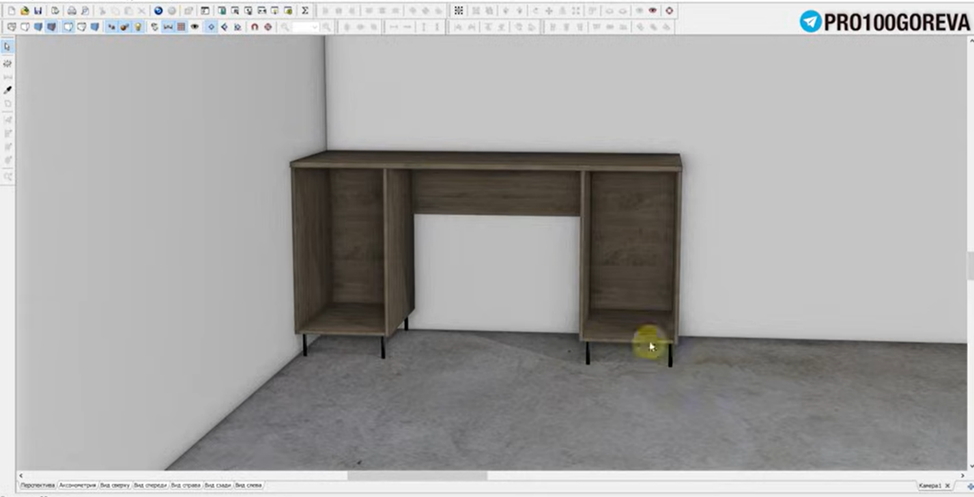Viewport: 974px width, 497px height.
Task: Switch to the Вид сзади tab
Action: point(218,485)
